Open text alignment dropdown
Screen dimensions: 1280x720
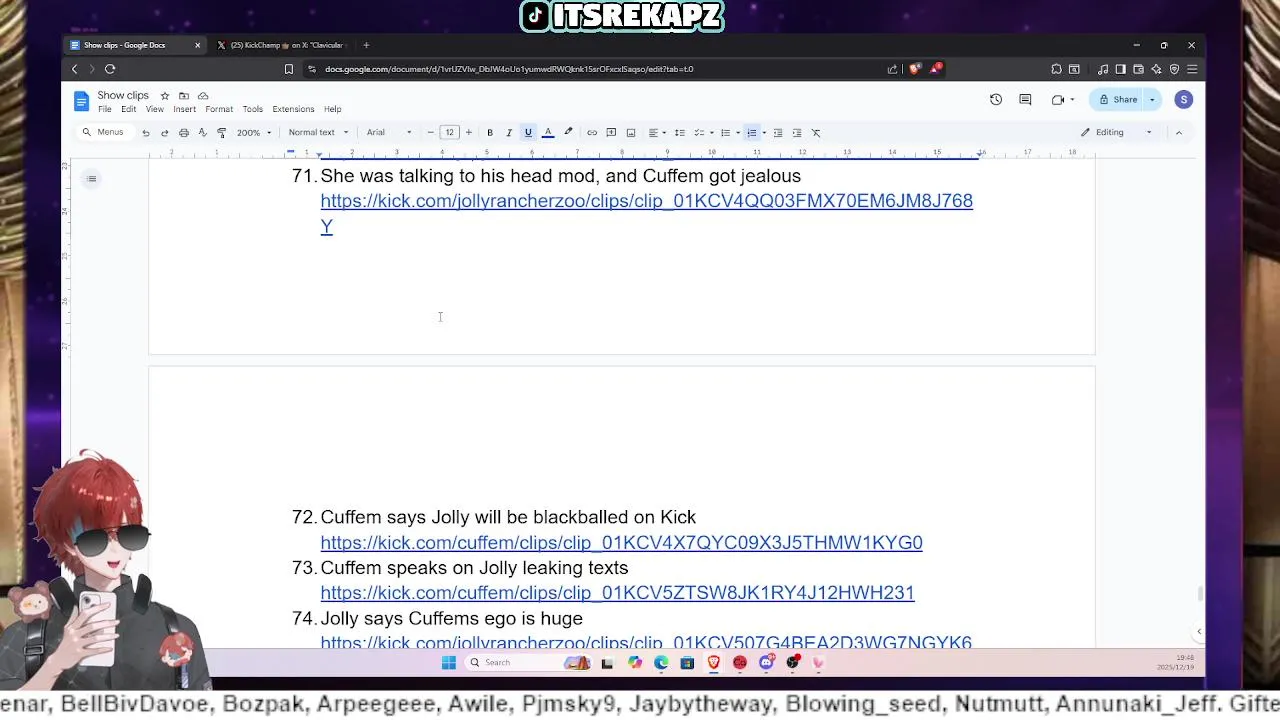pyautogui.click(x=656, y=133)
